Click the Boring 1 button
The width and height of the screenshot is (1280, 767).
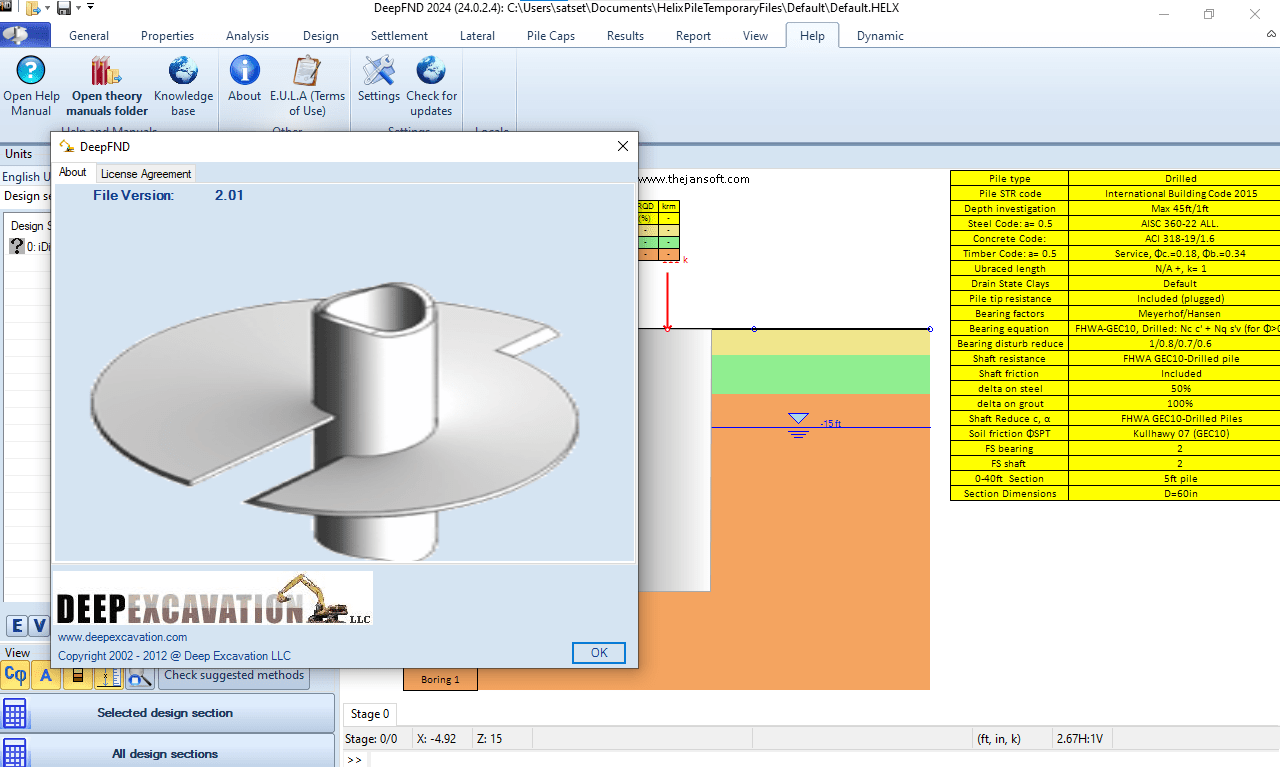tap(440, 679)
